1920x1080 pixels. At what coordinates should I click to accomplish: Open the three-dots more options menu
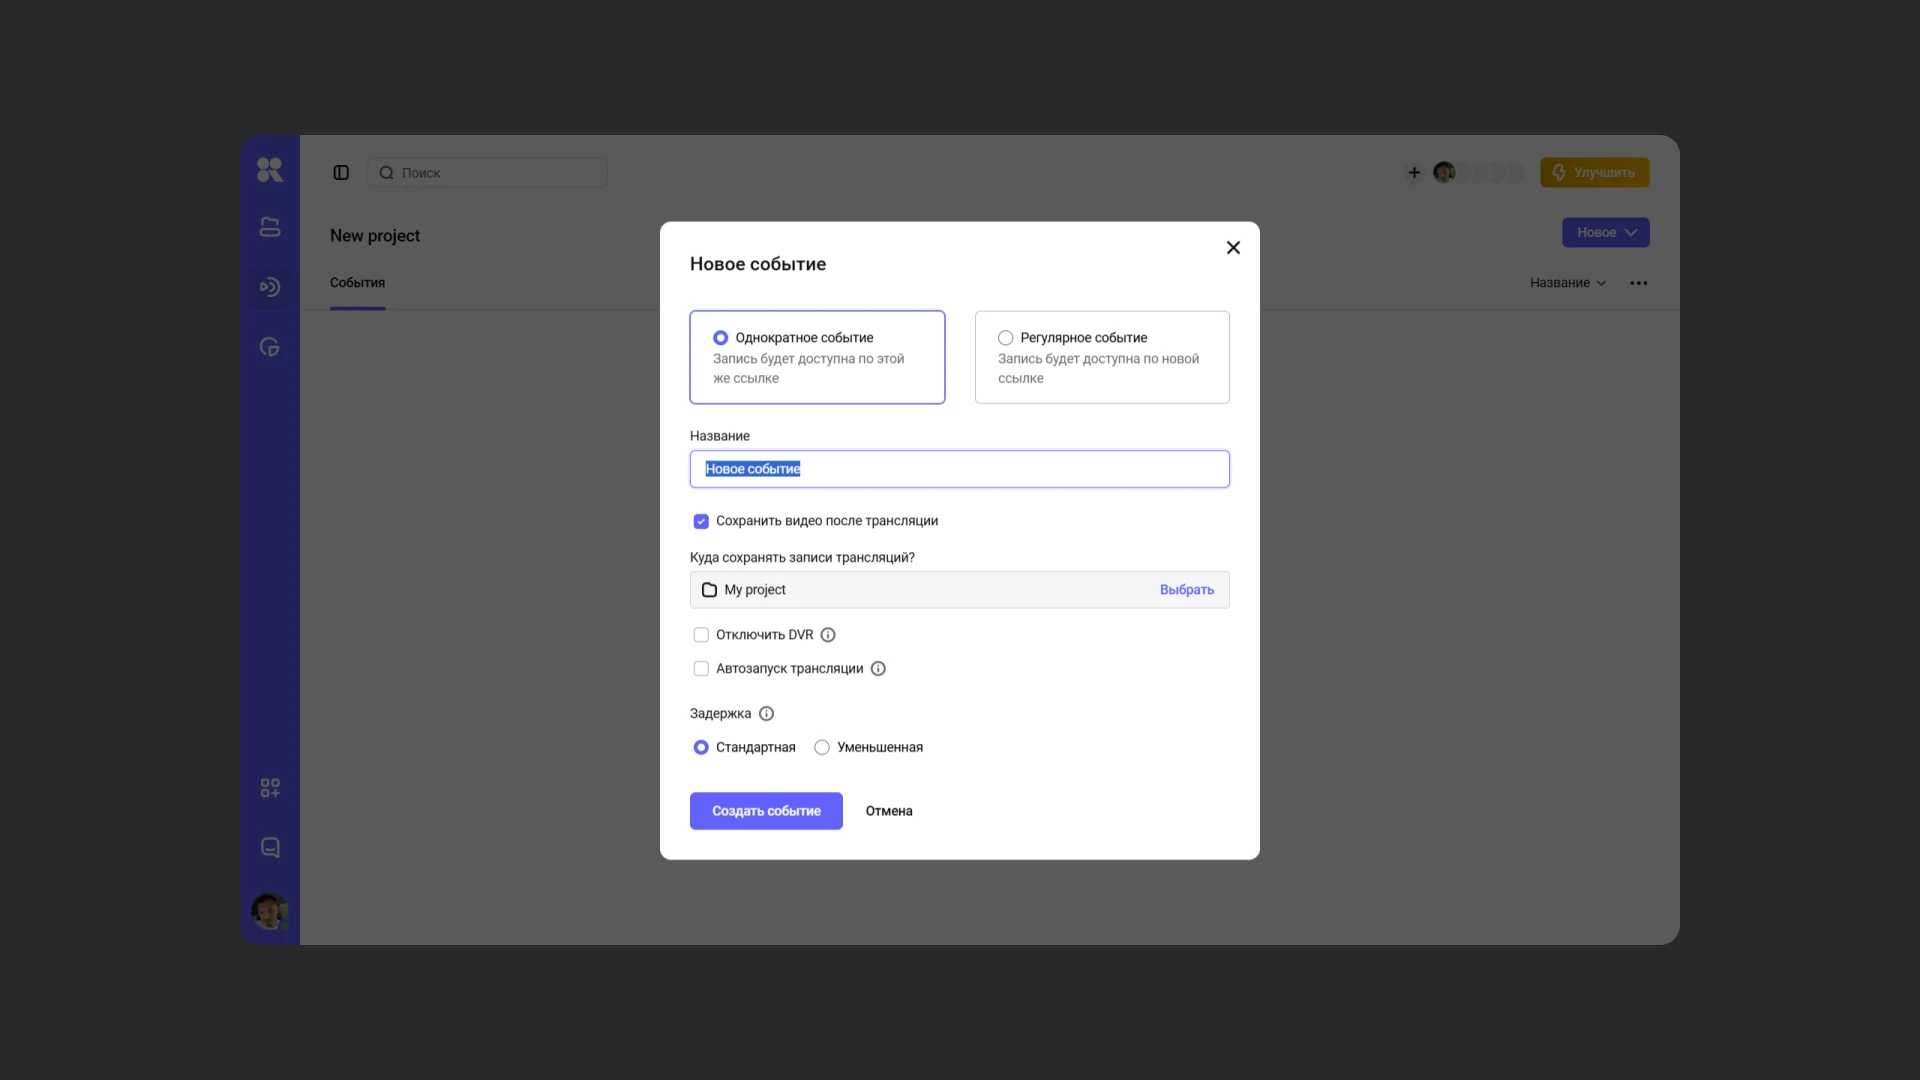tap(1638, 283)
